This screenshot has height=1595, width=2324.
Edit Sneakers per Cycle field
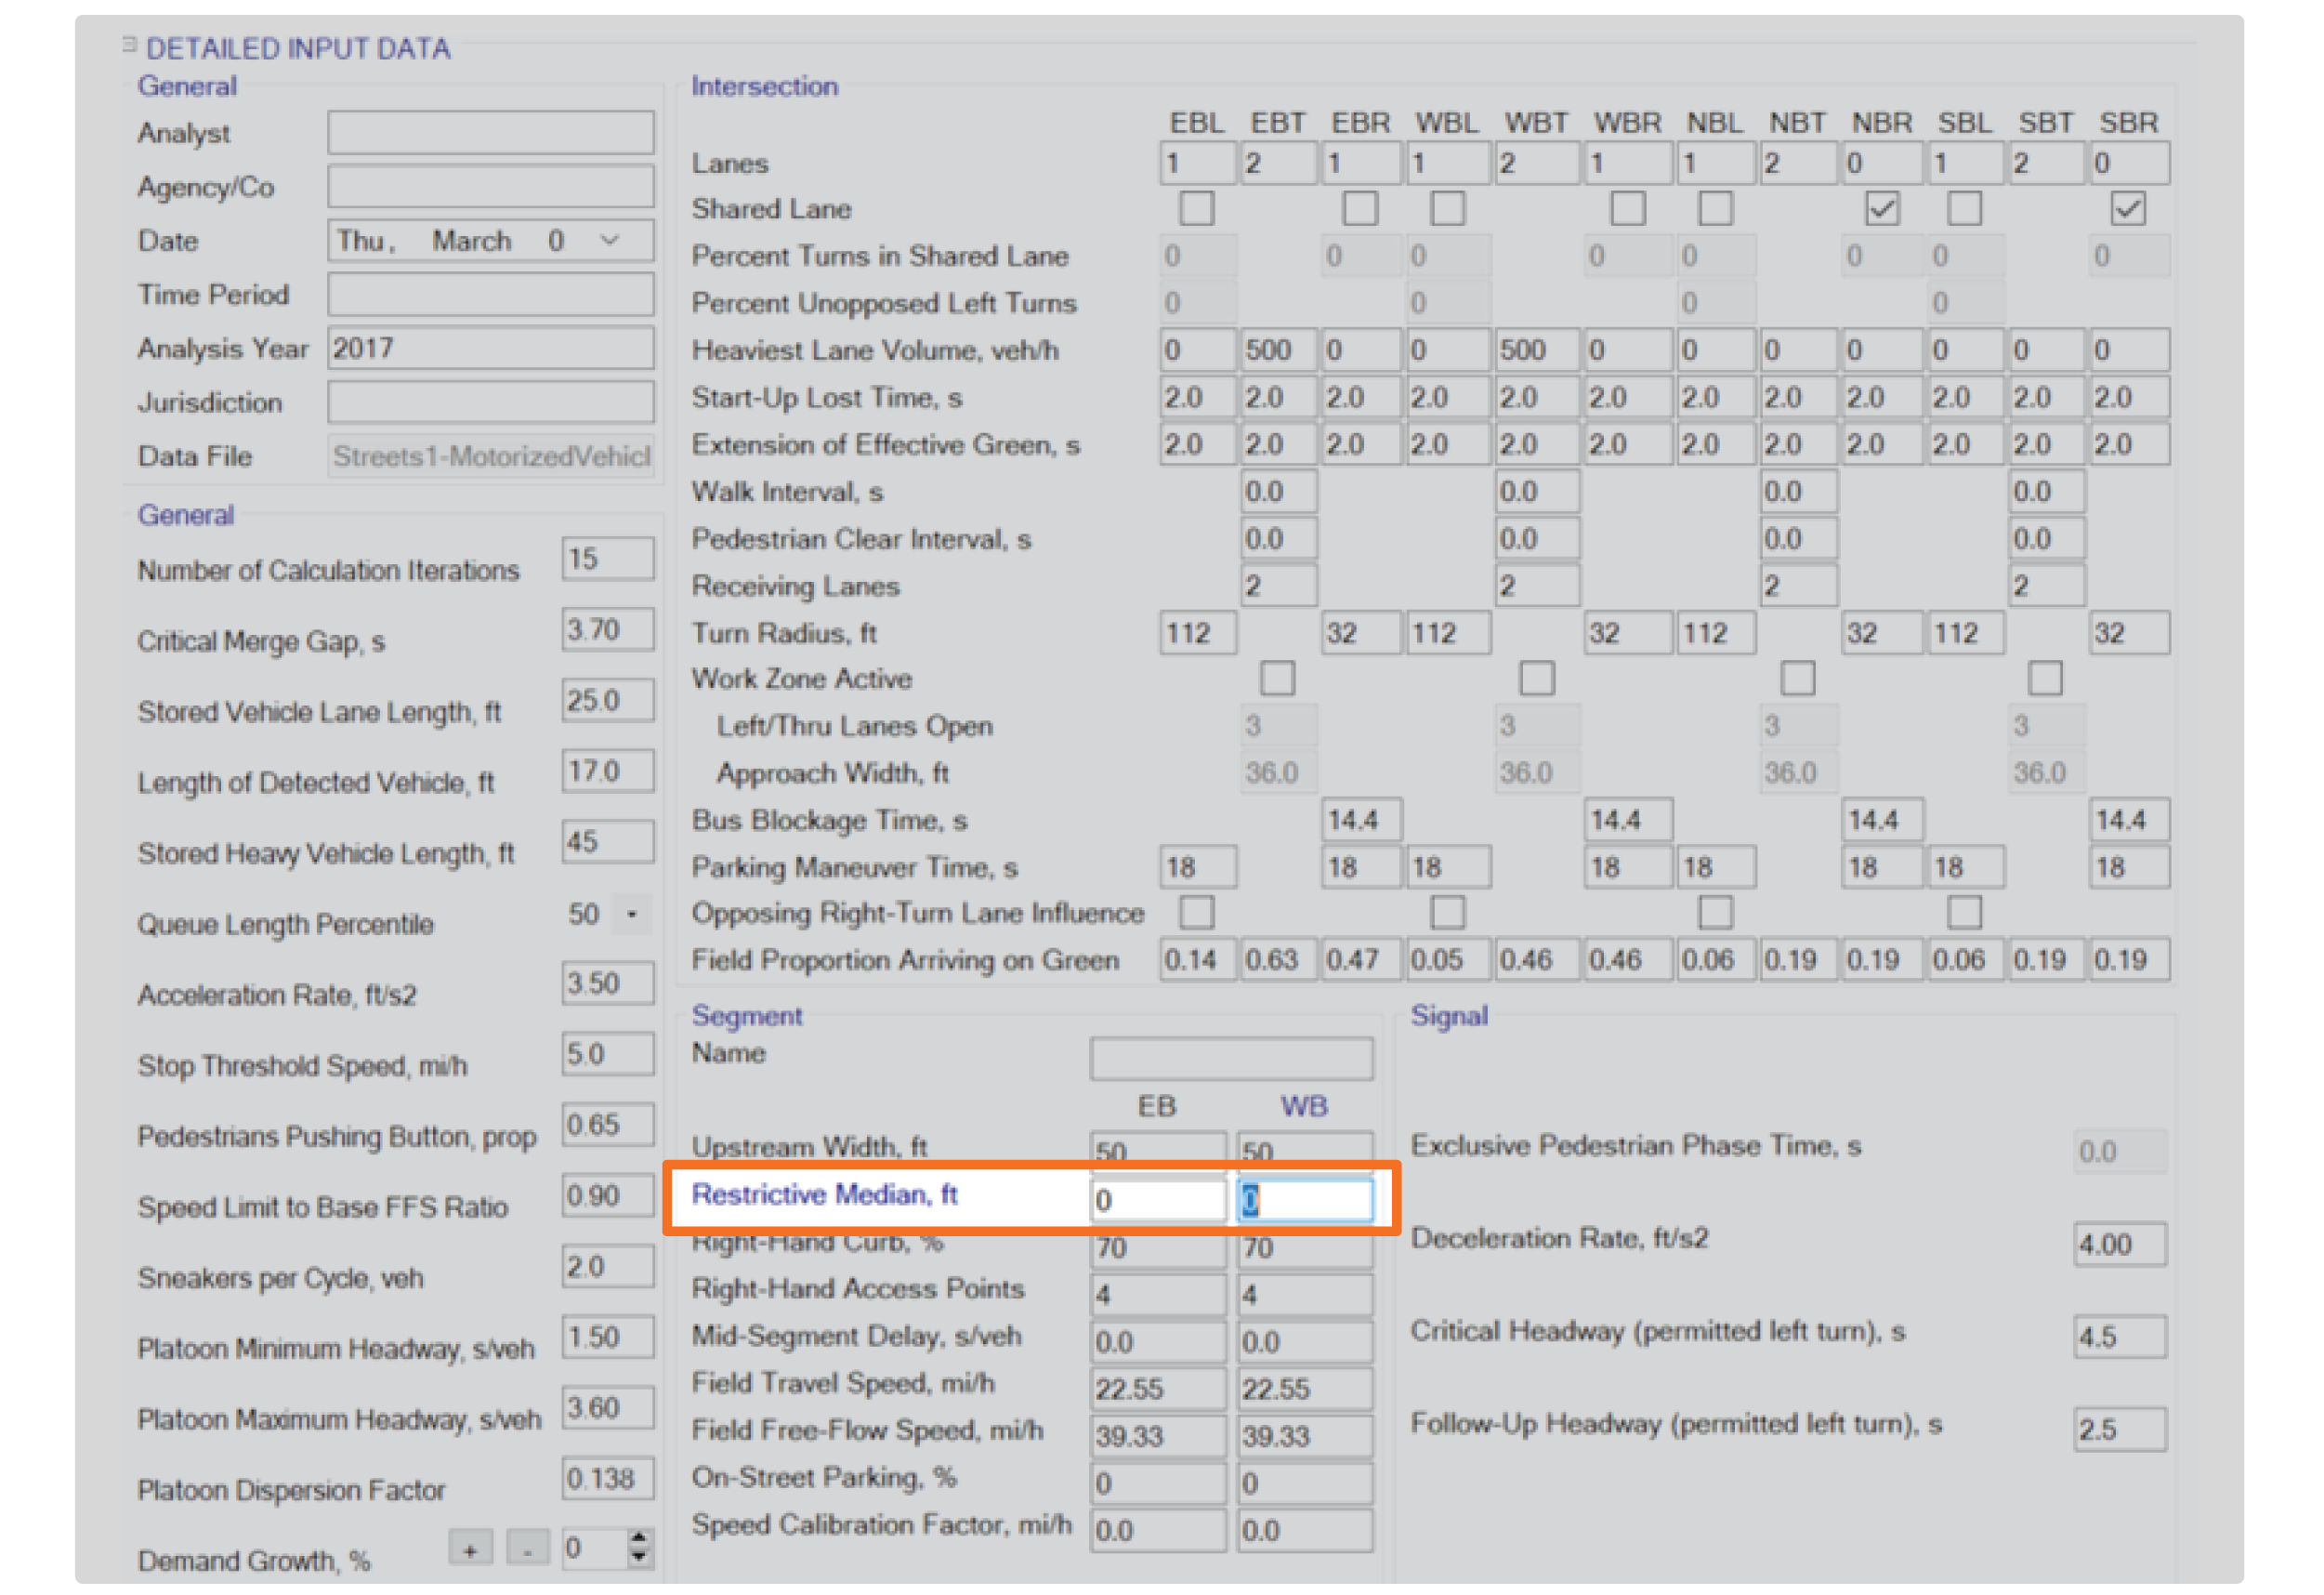pos(608,1266)
